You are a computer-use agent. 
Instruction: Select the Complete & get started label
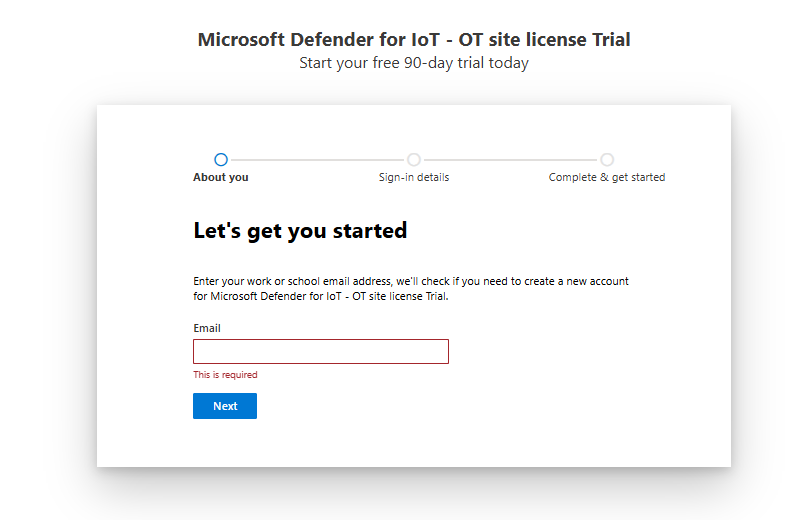607,178
